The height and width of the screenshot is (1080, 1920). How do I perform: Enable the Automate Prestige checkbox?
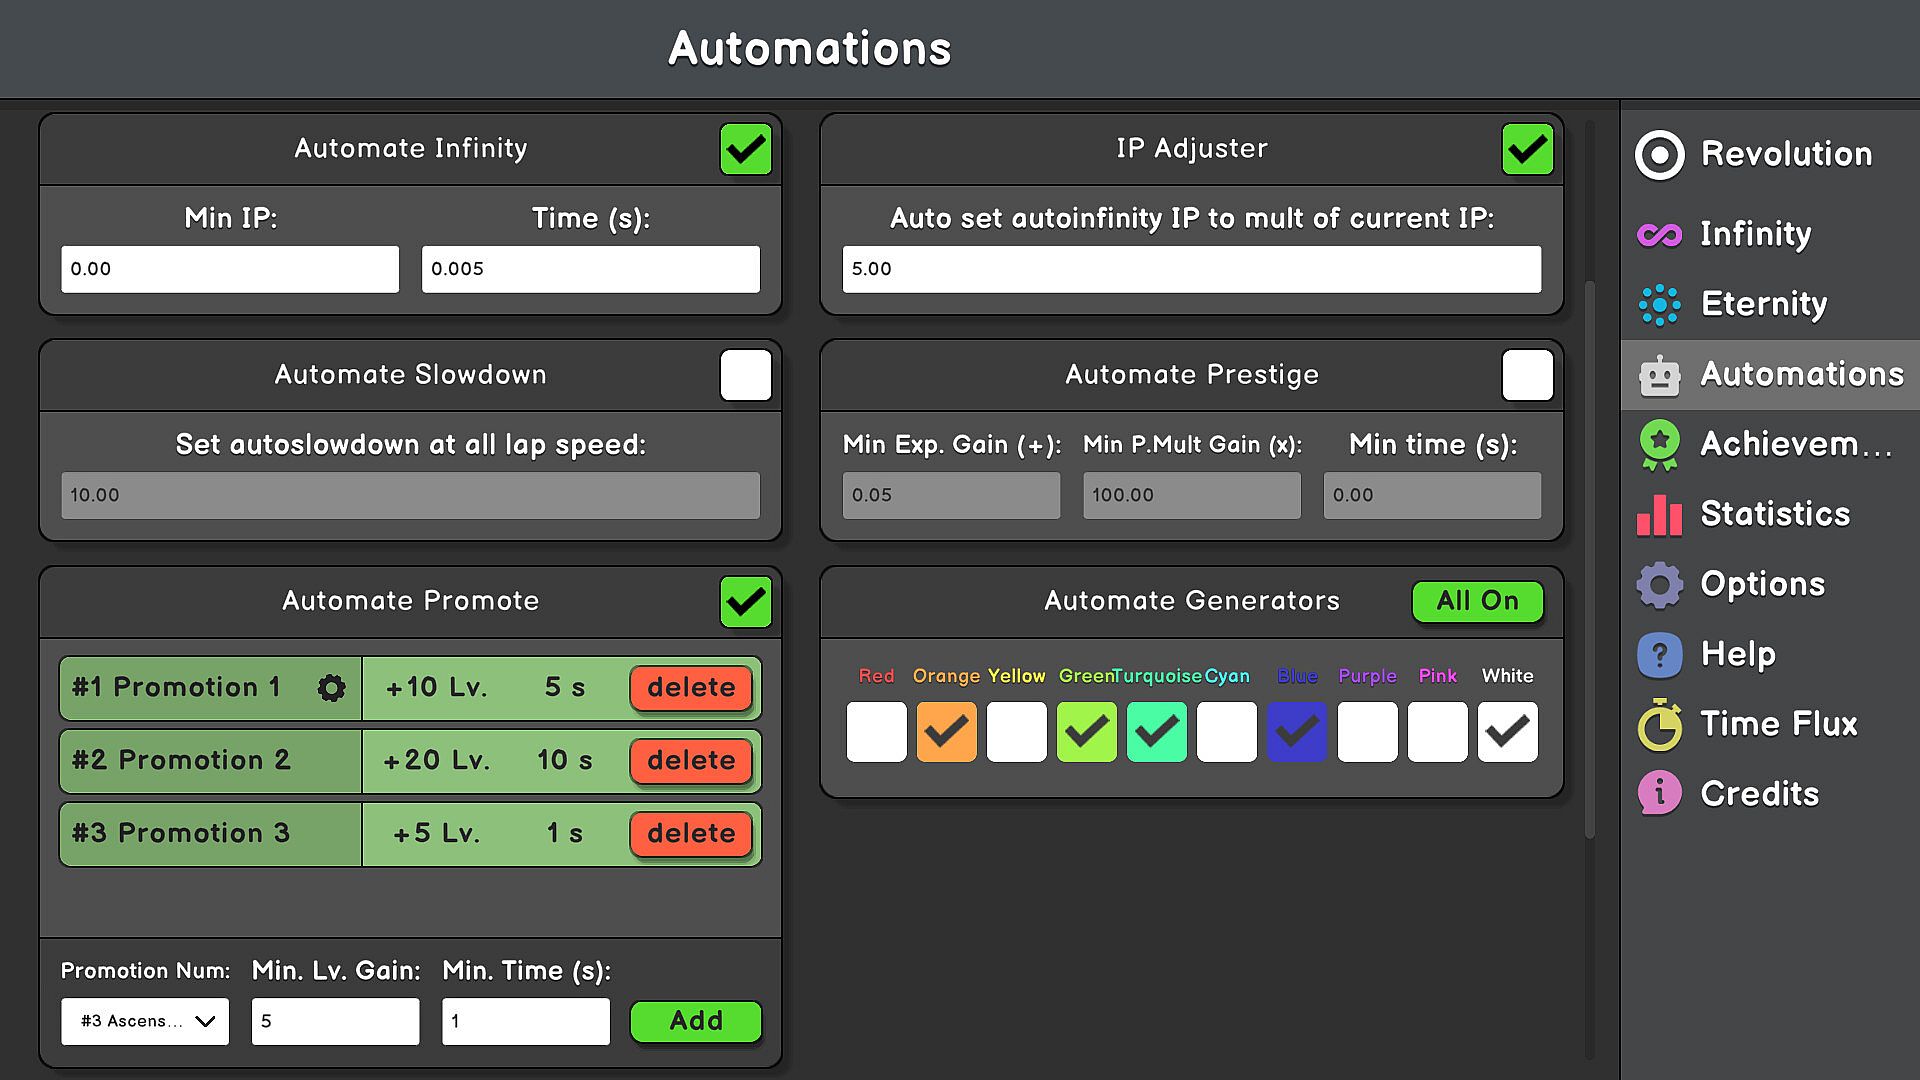(1527, 376)
